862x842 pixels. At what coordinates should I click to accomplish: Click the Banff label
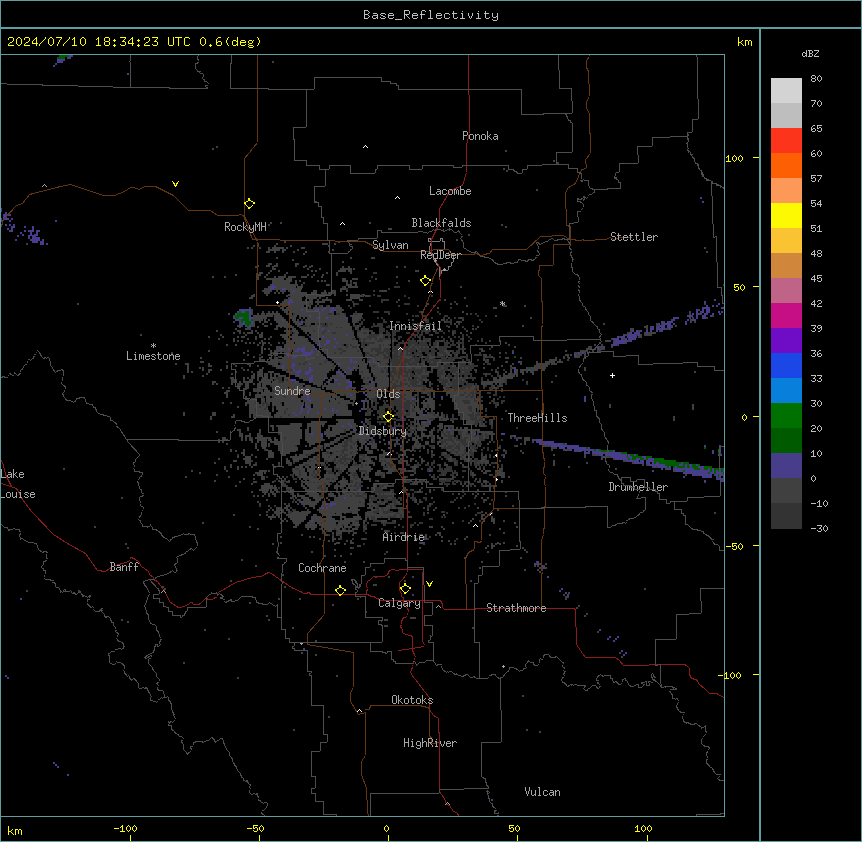pos(124,567)
